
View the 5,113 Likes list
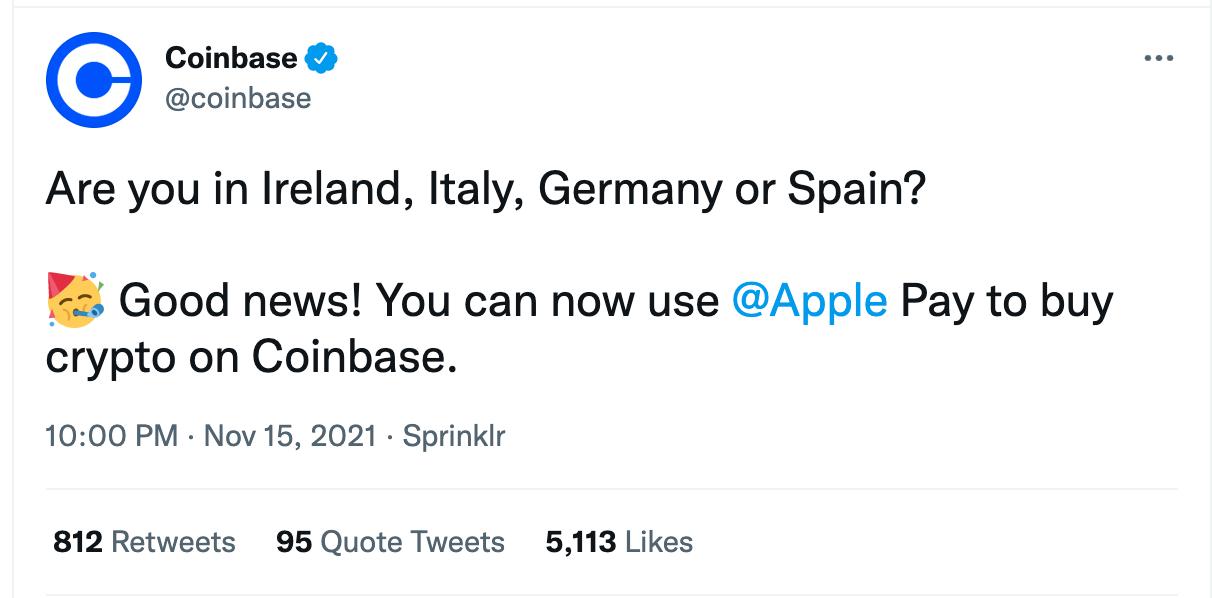pos(618,540)
